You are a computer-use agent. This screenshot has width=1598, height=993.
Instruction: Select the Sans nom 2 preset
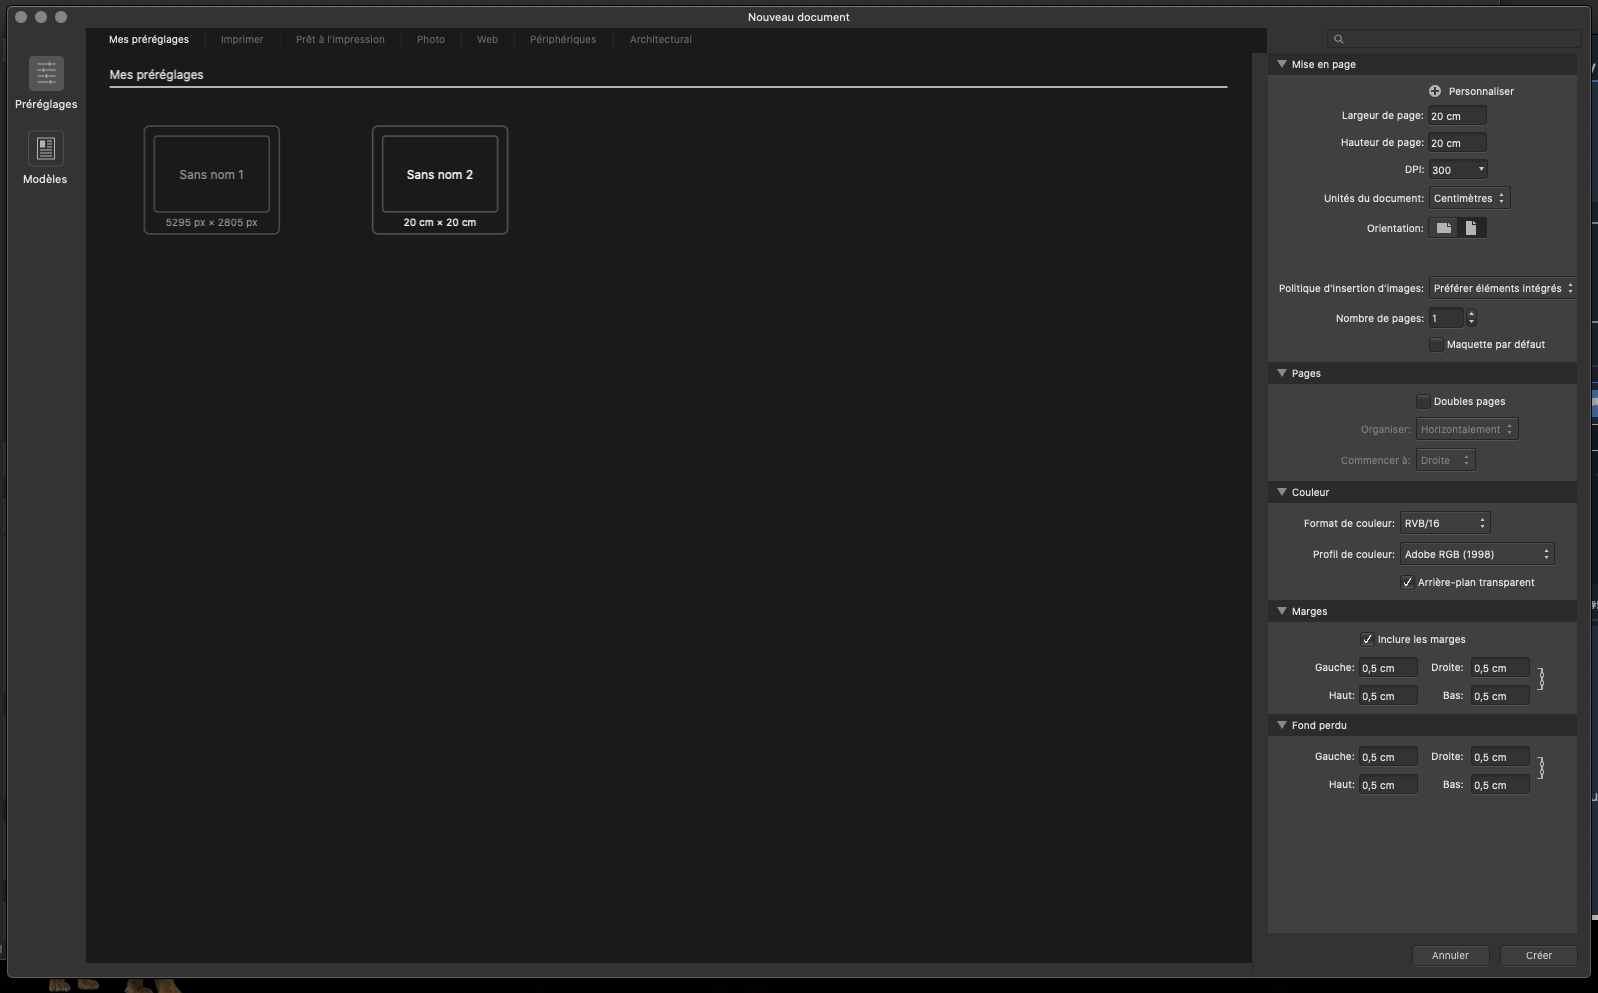[x=440, y=180]
